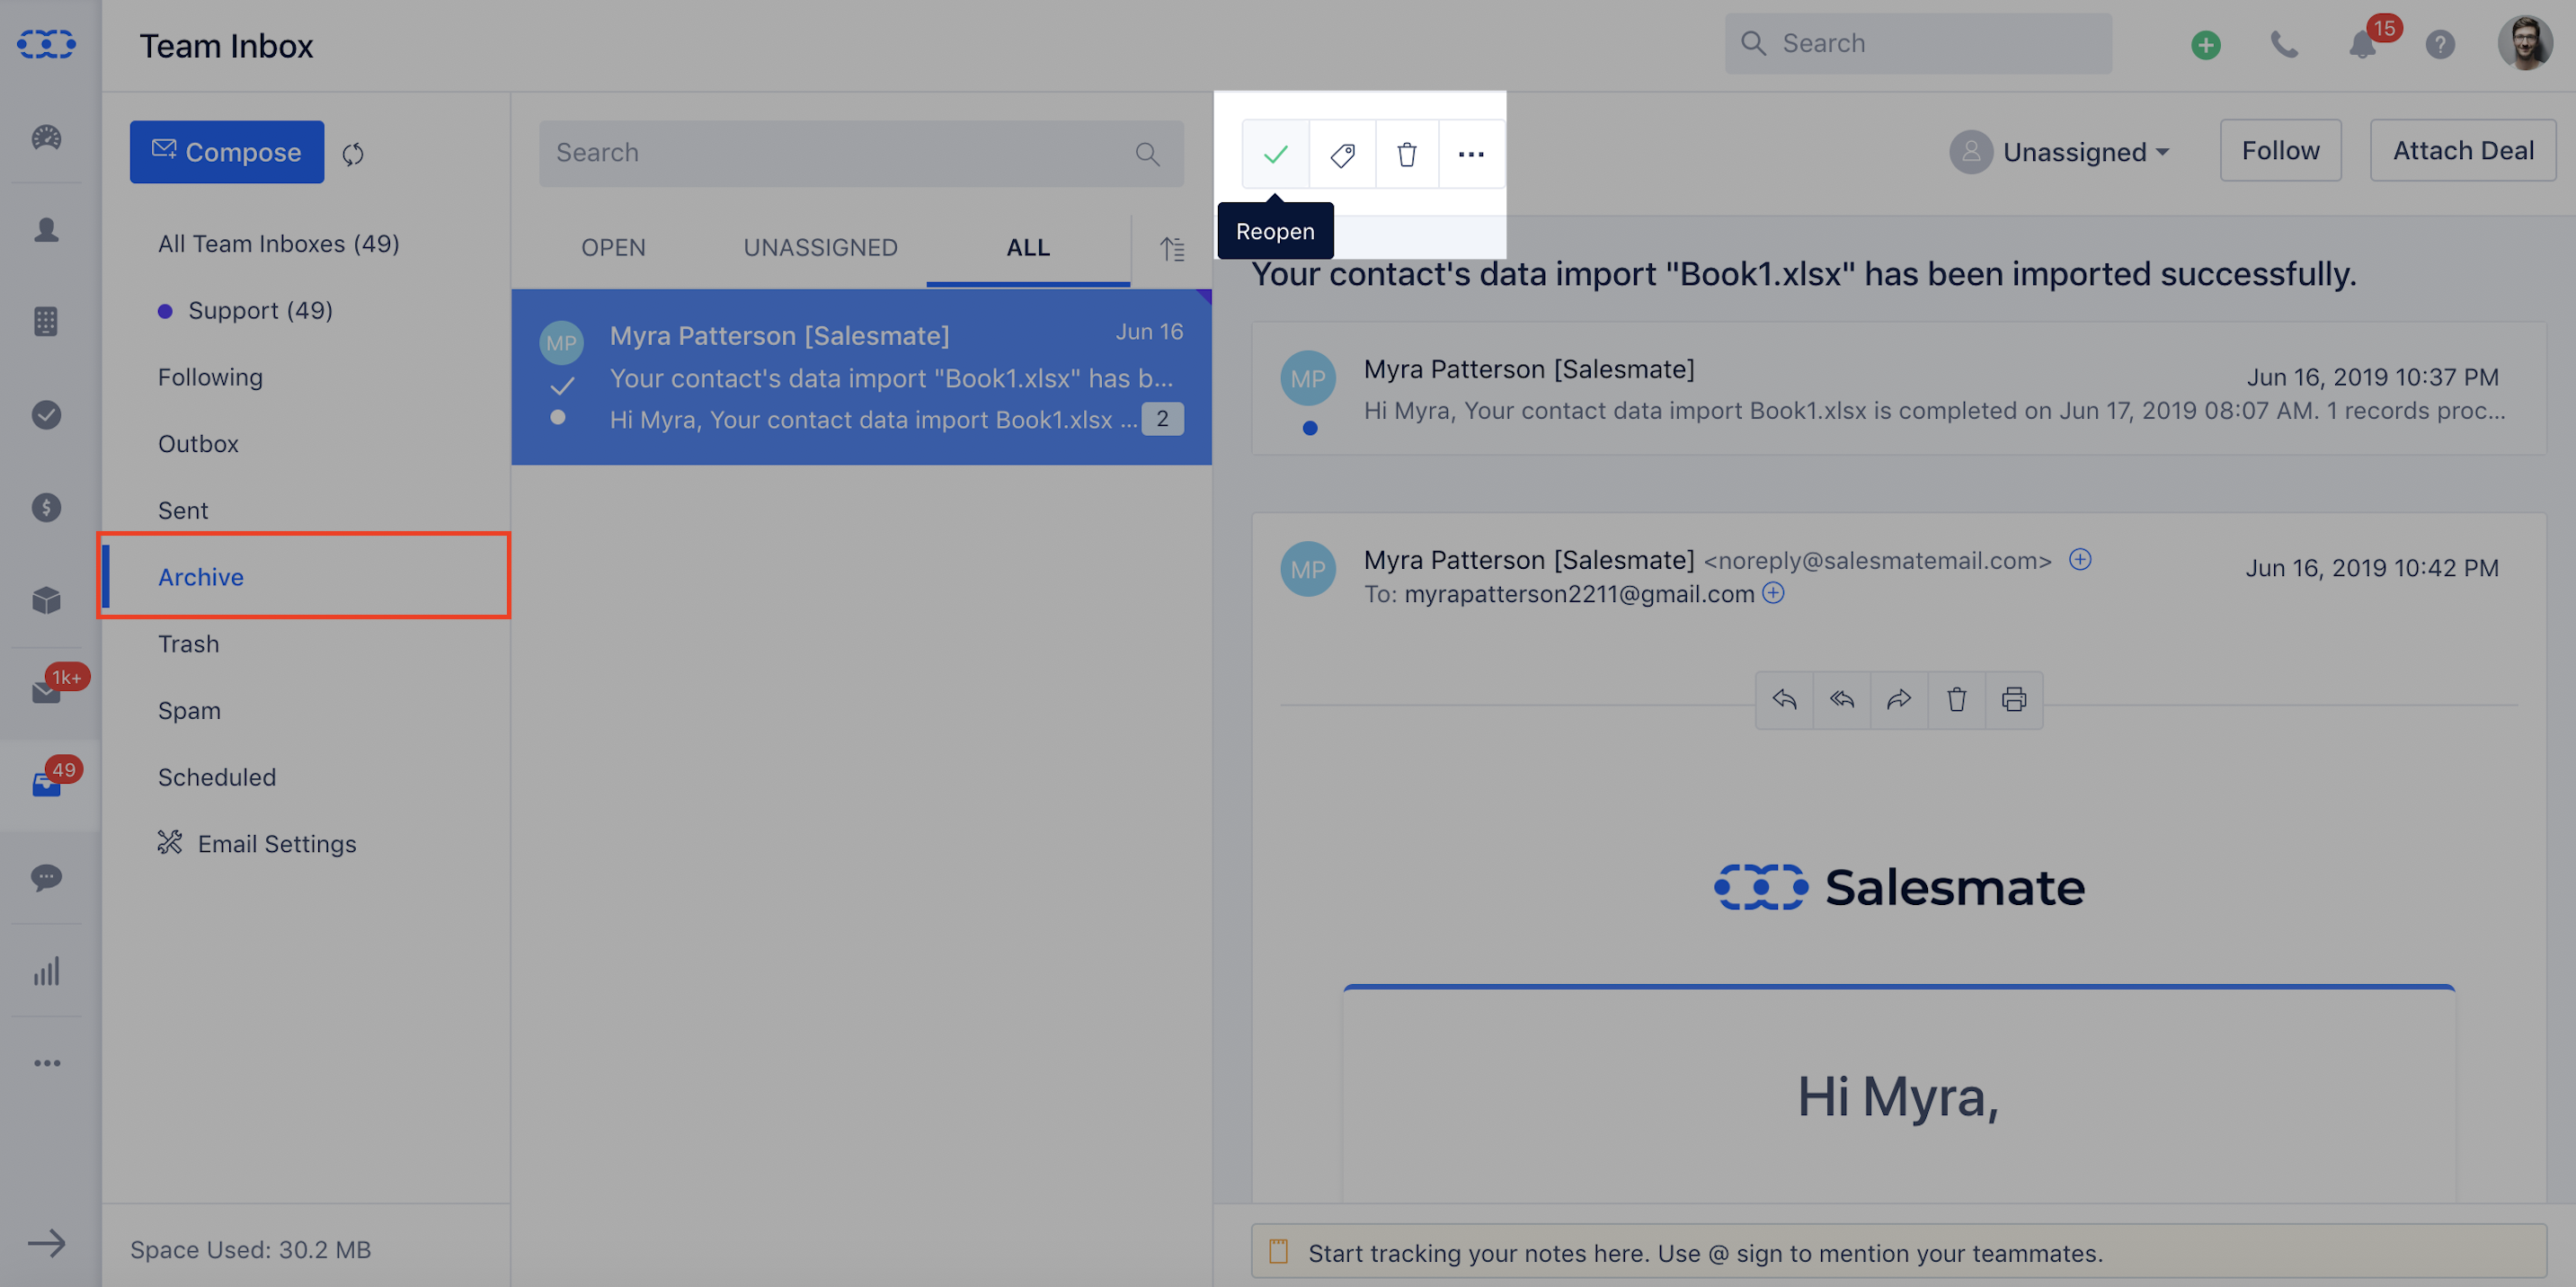Expand the collapsed Jun 16 10:37 PM message
Viewport: 2576px width, 1287px height.
tap(1898, 389)
